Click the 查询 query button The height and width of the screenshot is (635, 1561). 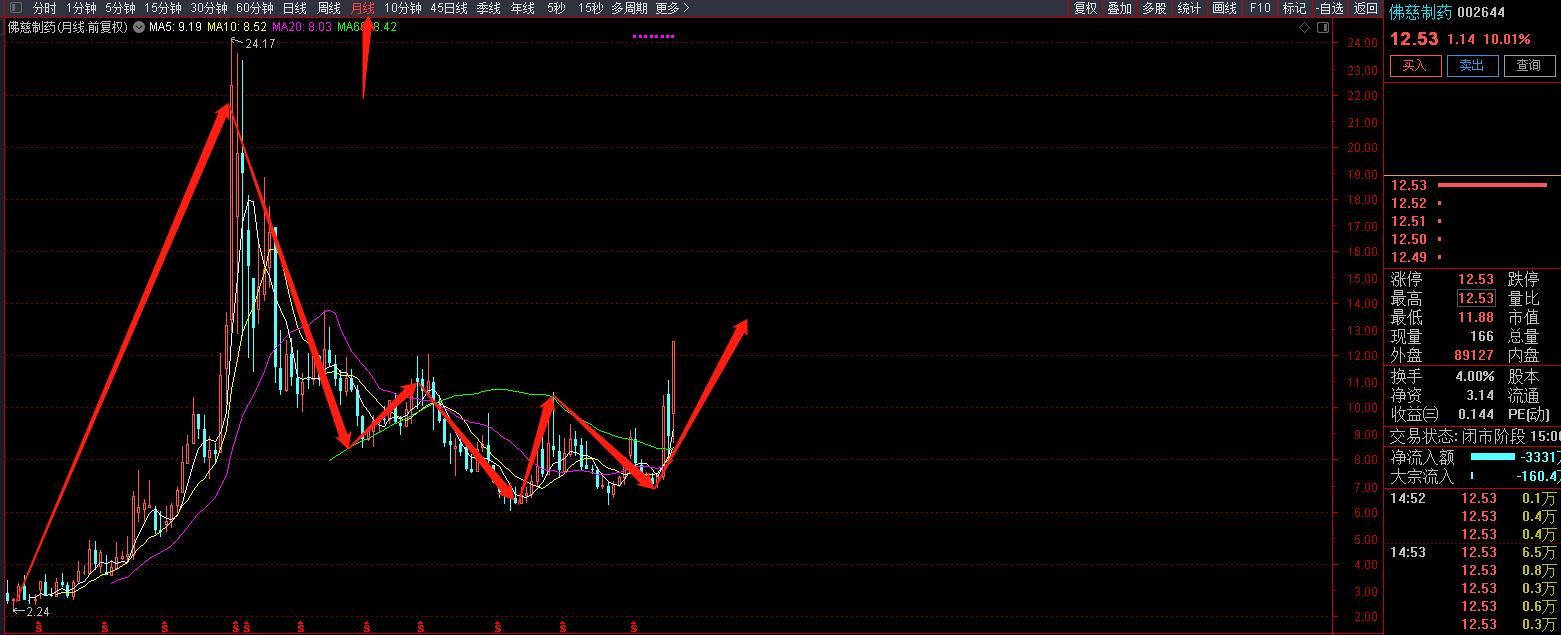[x=1529, y=66]
